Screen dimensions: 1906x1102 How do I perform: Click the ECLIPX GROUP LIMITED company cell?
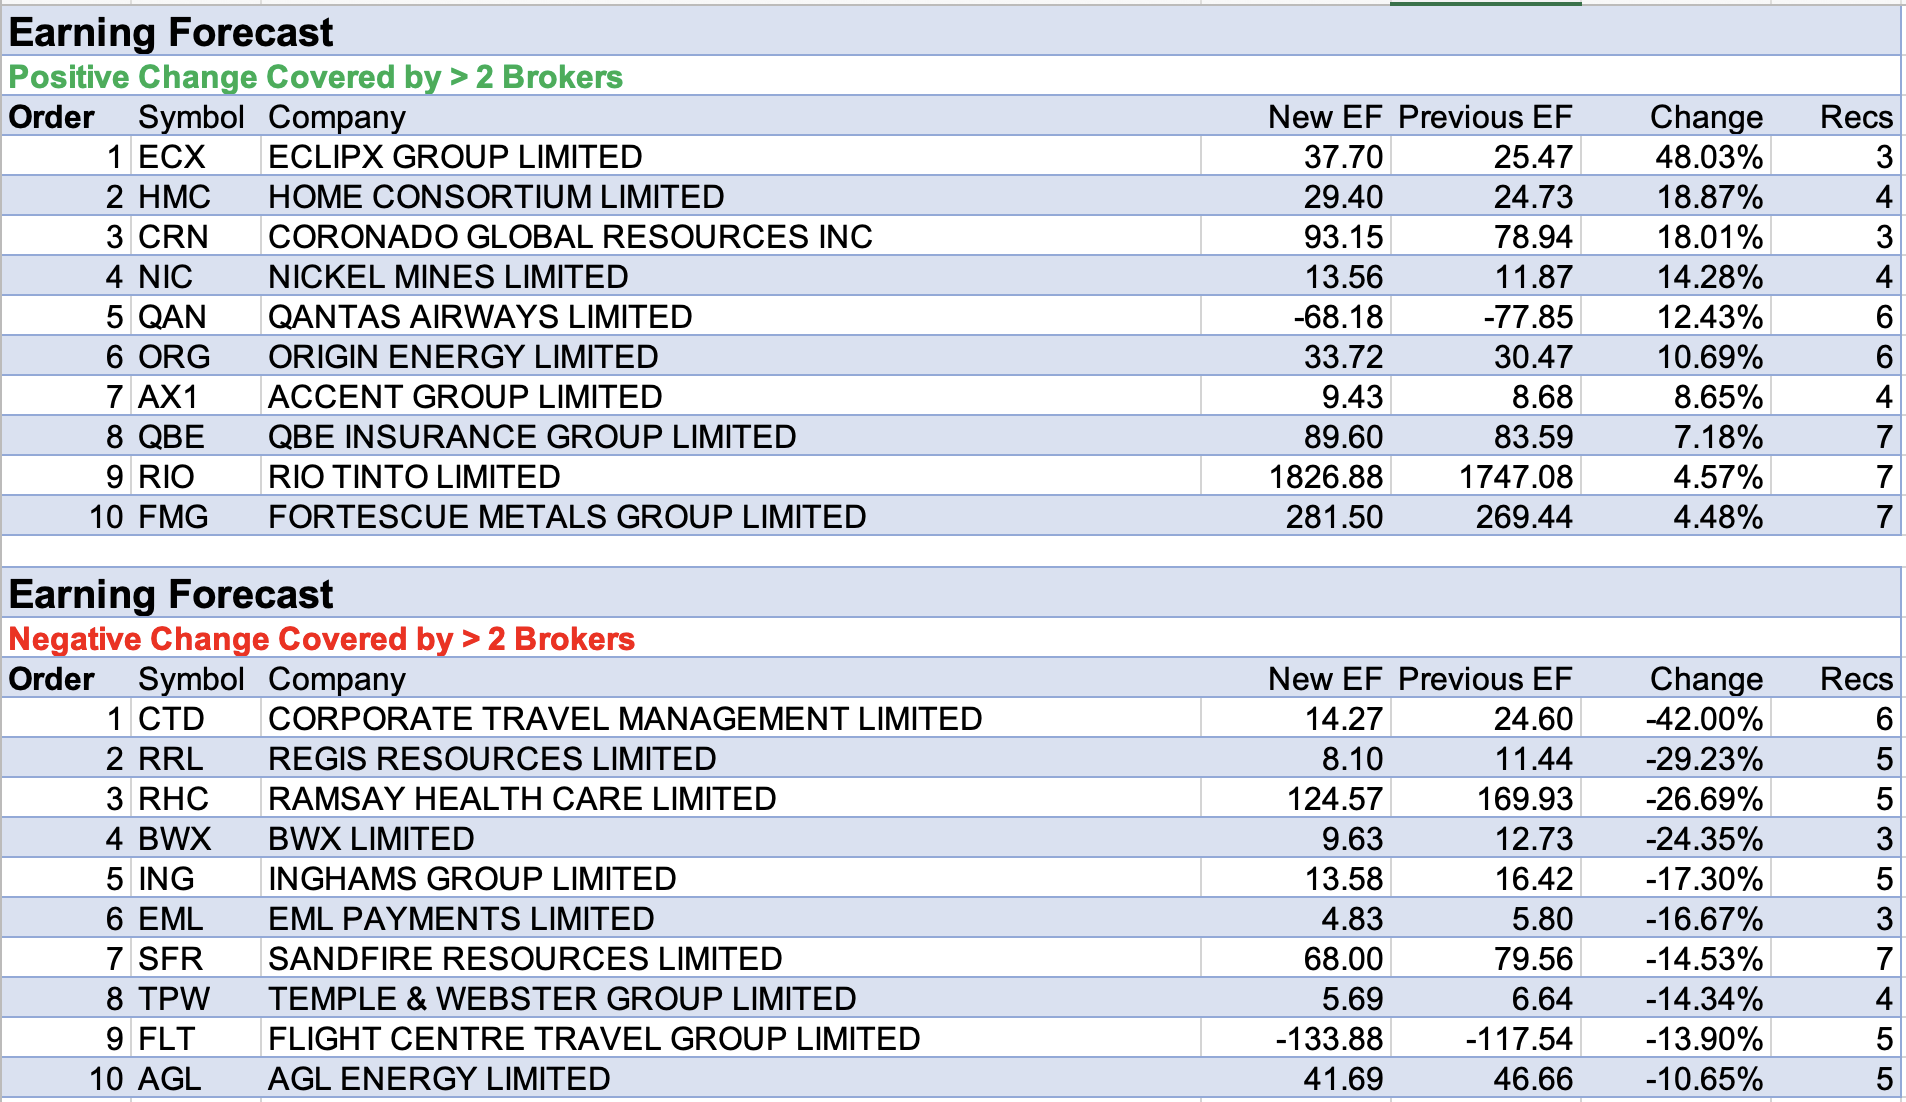[x=455, y=157]
